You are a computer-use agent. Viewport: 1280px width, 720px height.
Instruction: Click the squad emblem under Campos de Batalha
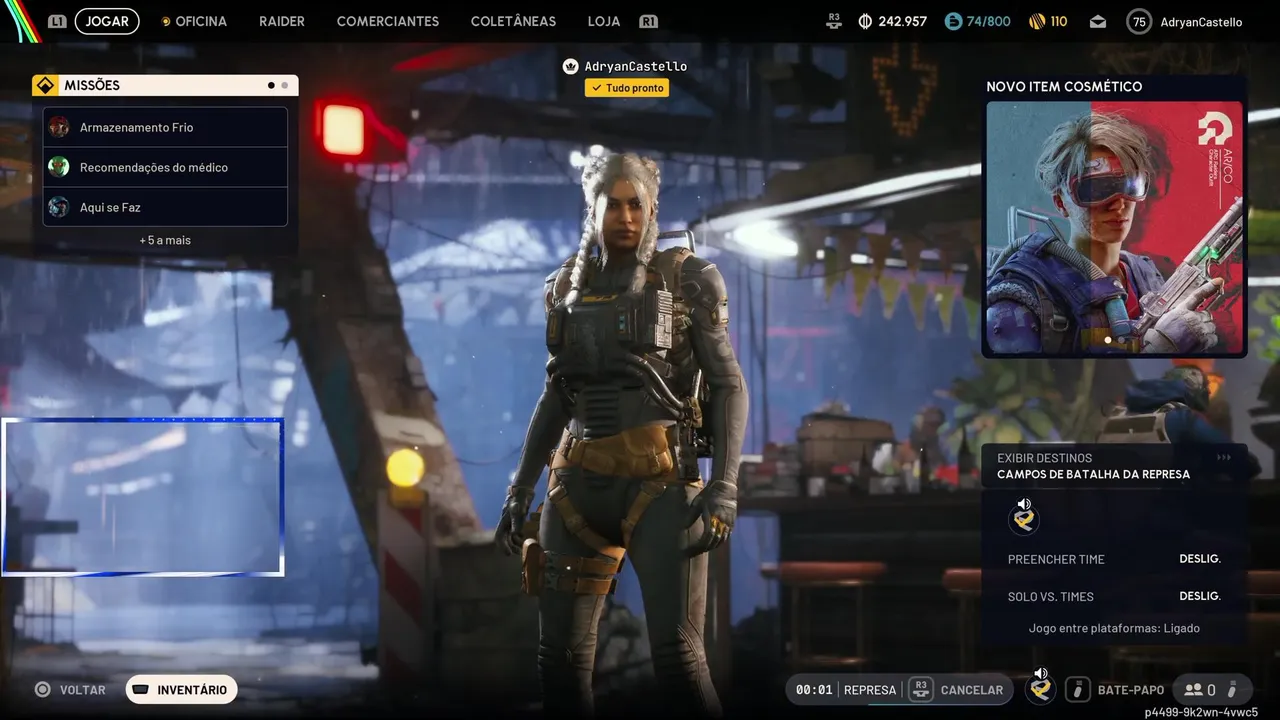point(1023,518)
